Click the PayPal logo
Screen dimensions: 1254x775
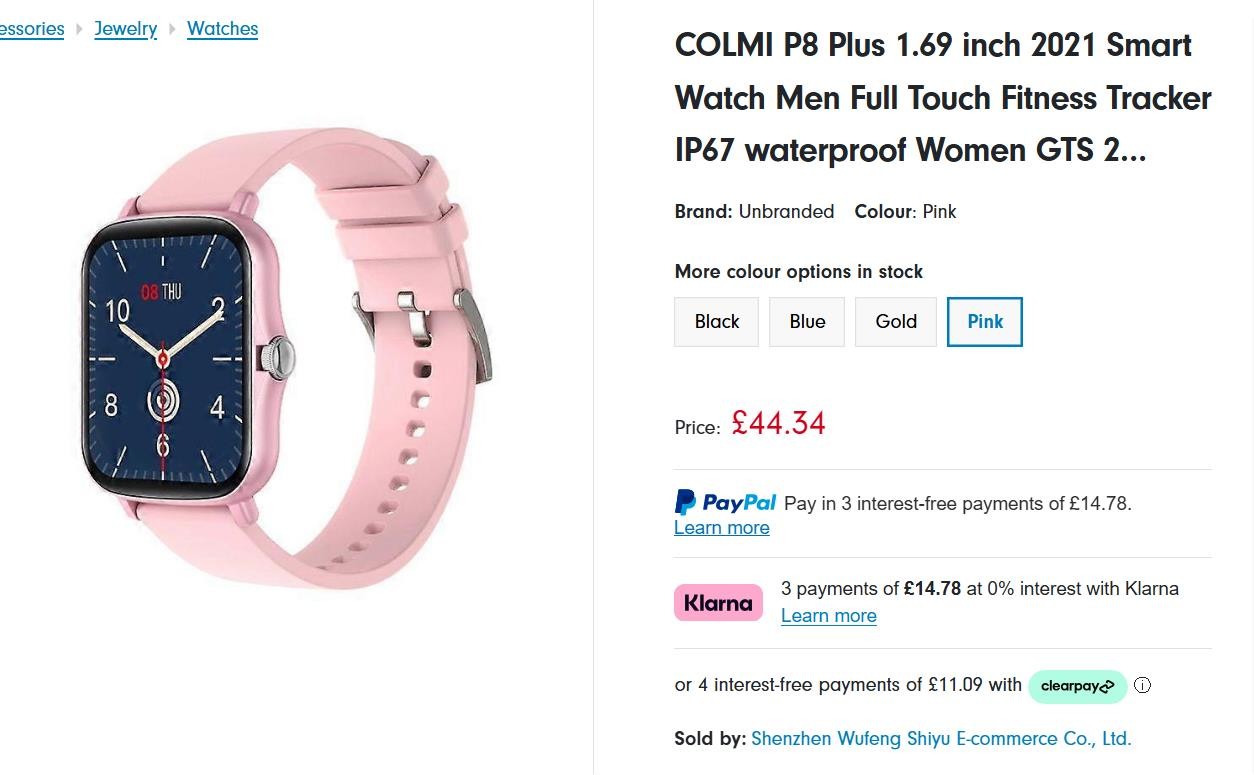[726, 502]
